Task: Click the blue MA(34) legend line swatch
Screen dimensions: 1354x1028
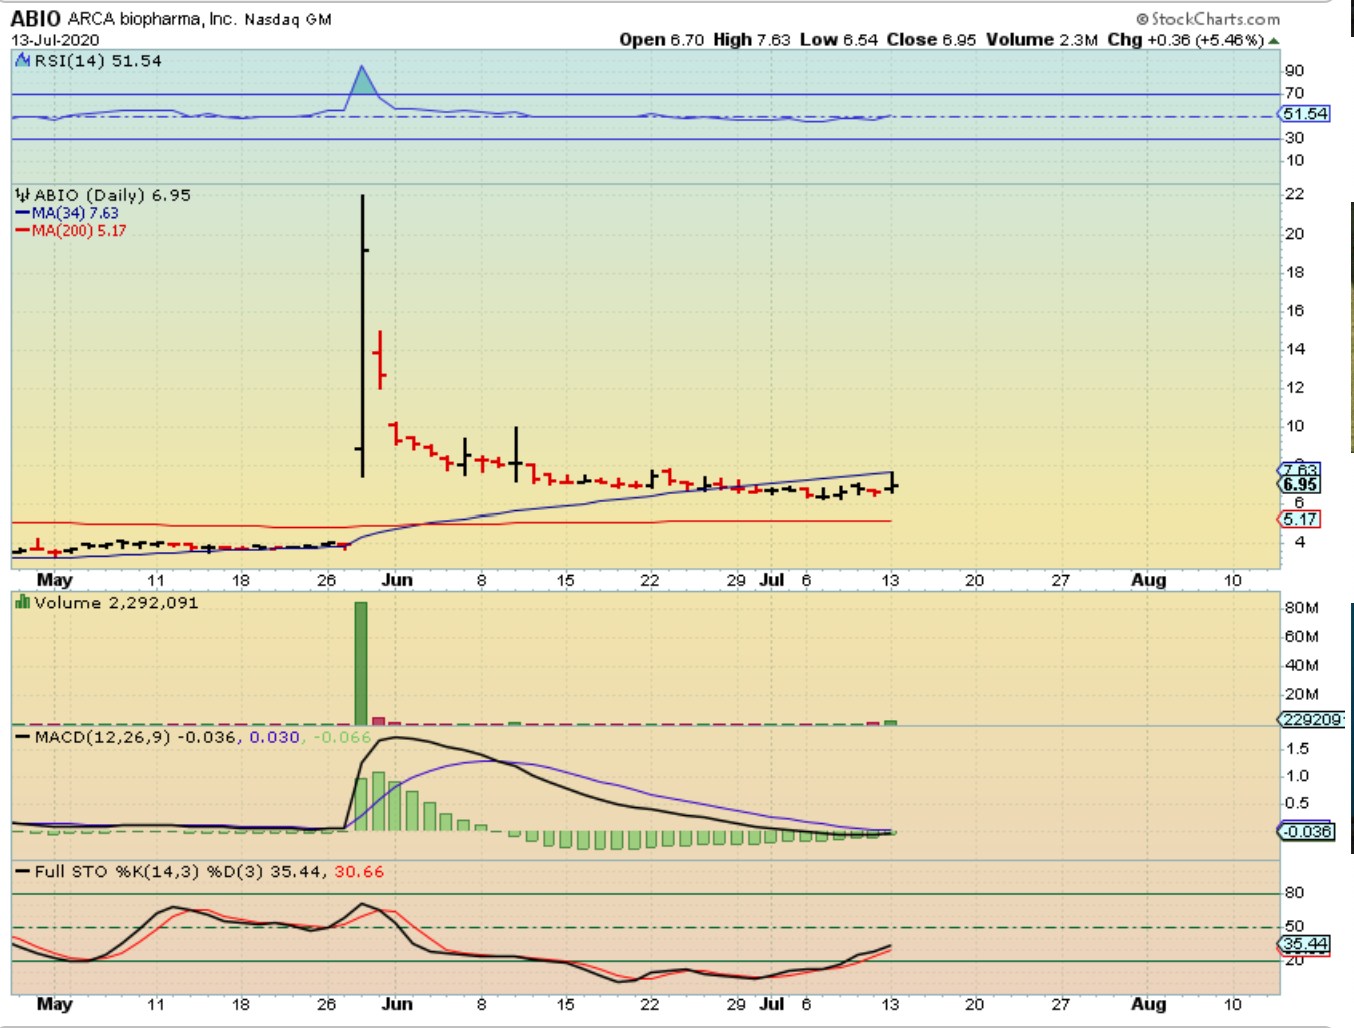Action: [22, 213]
